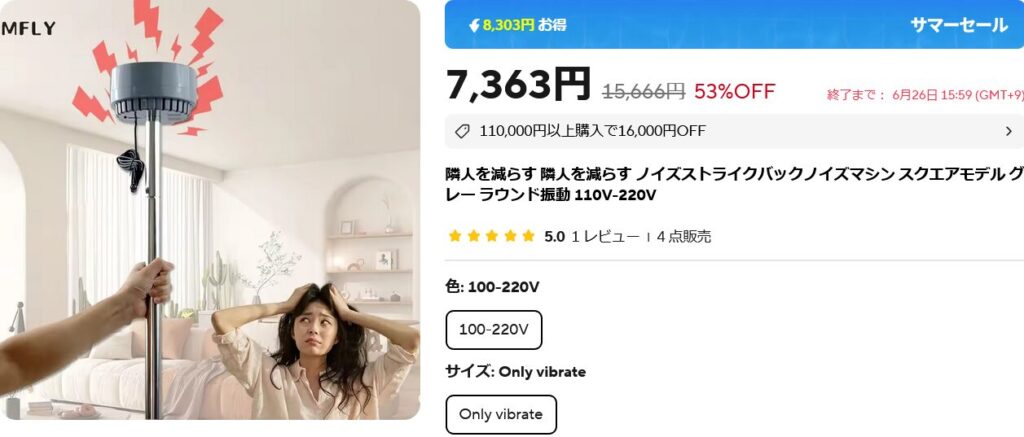The width and height of the screenshot is (1024, 437).
Task: Click the 4 点販売 sold count
Action: coord(684,236)
